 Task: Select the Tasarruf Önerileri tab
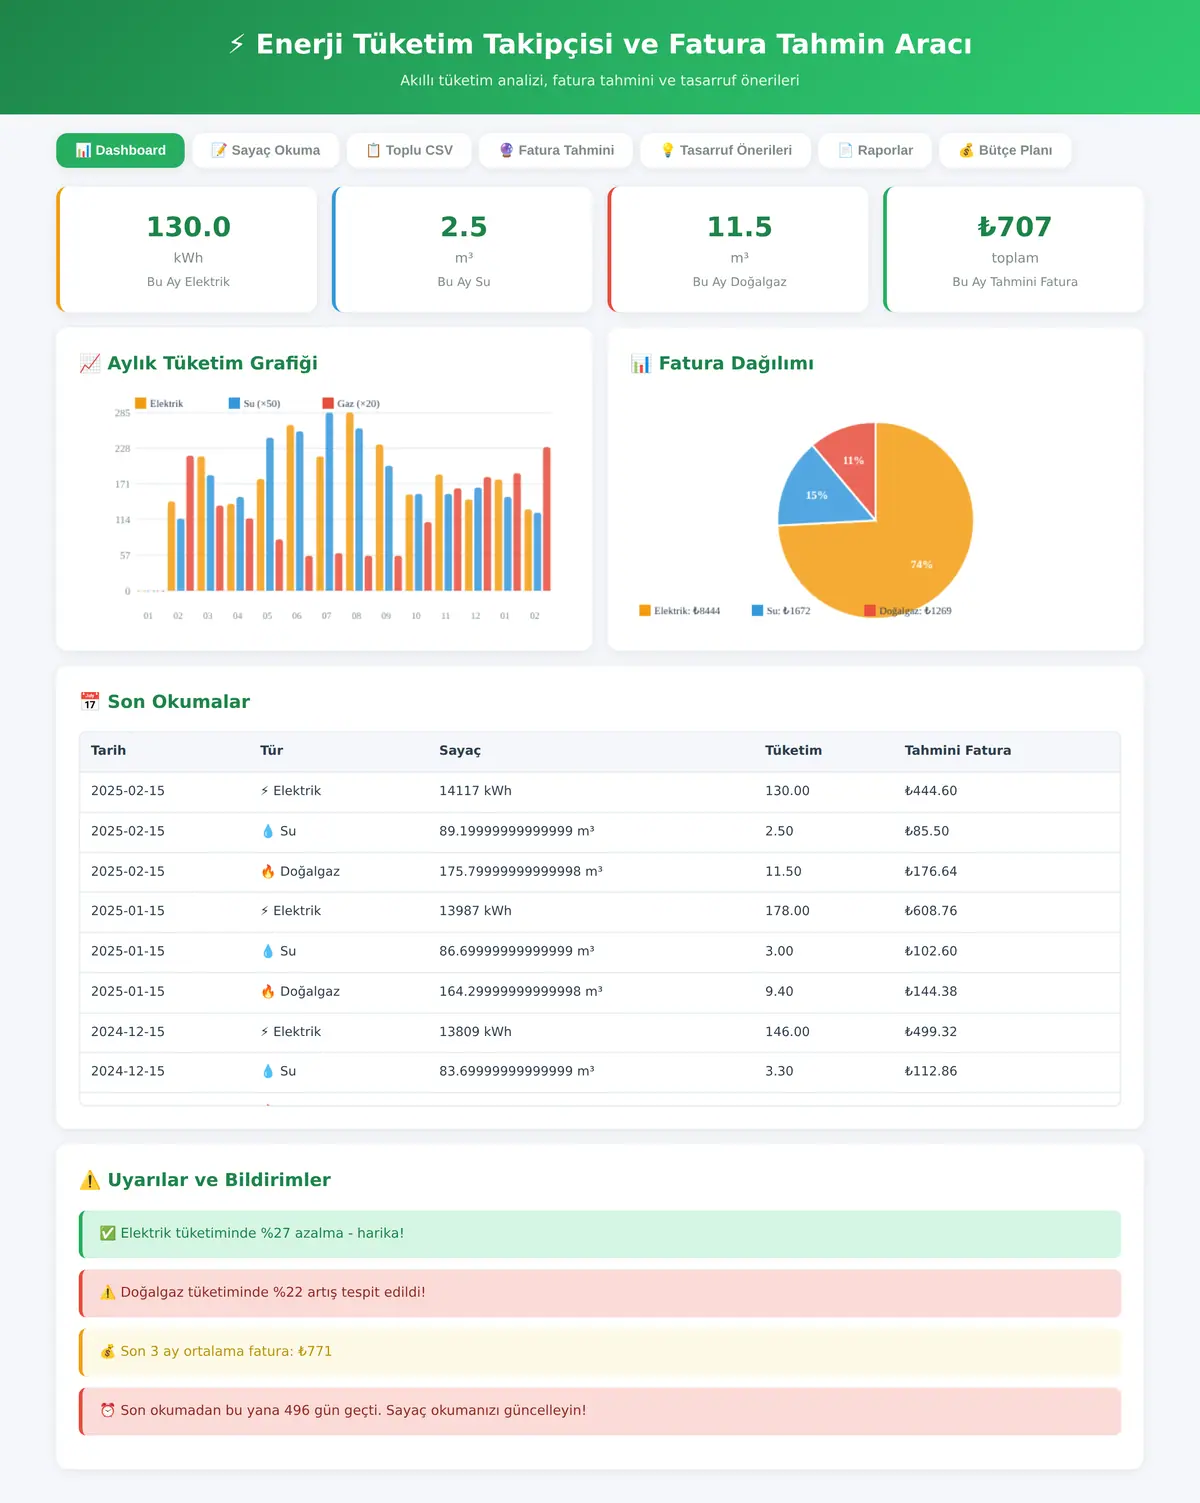726,150
